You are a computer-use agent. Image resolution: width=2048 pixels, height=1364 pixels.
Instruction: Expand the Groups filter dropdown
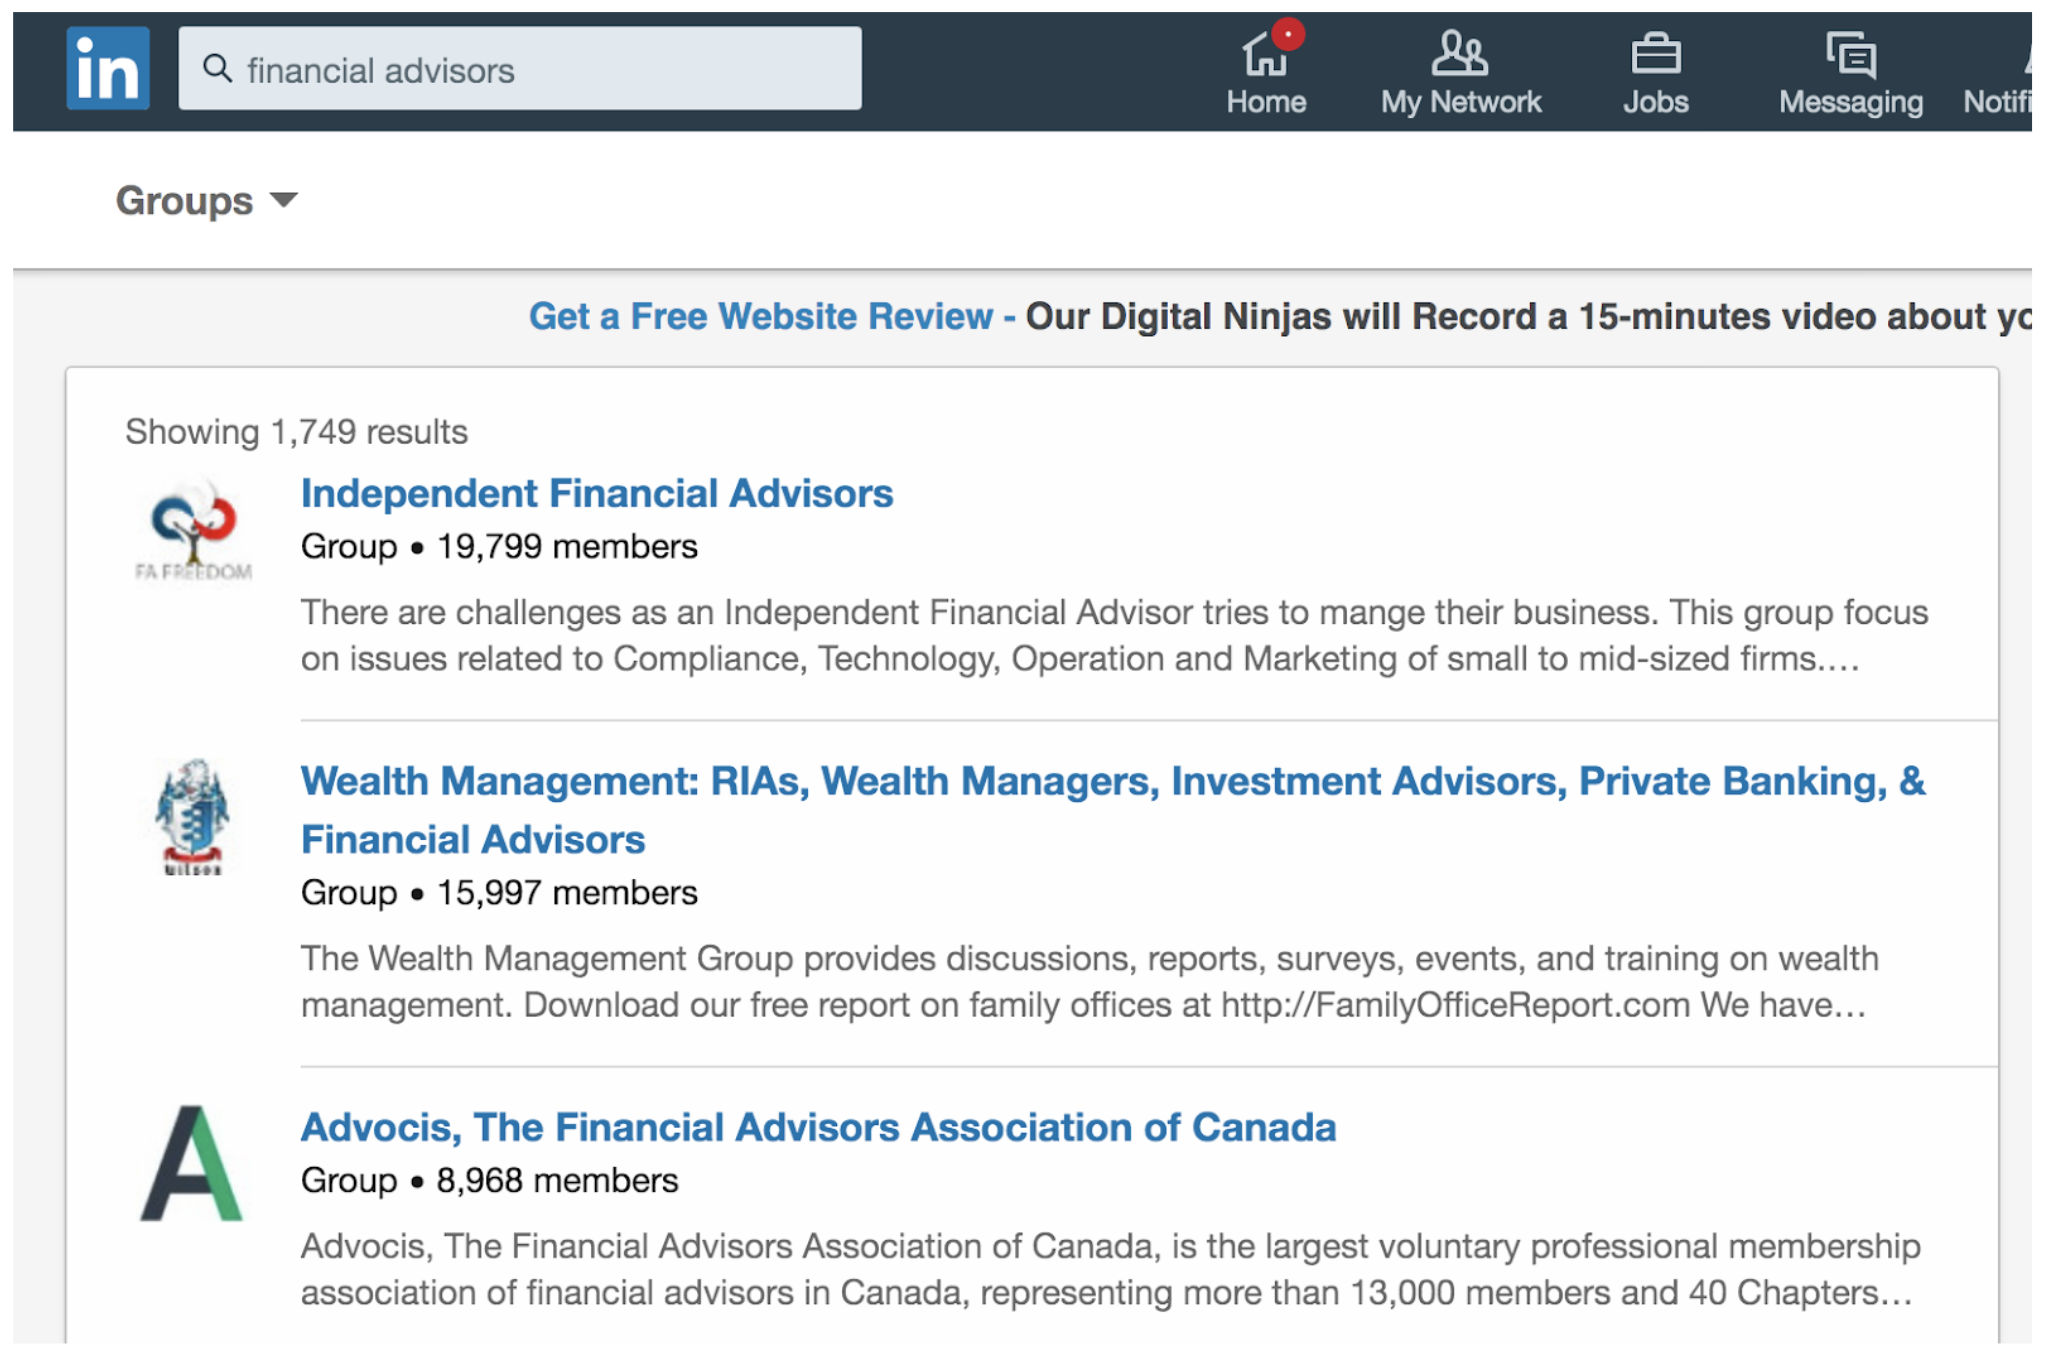tap(206, 200)
